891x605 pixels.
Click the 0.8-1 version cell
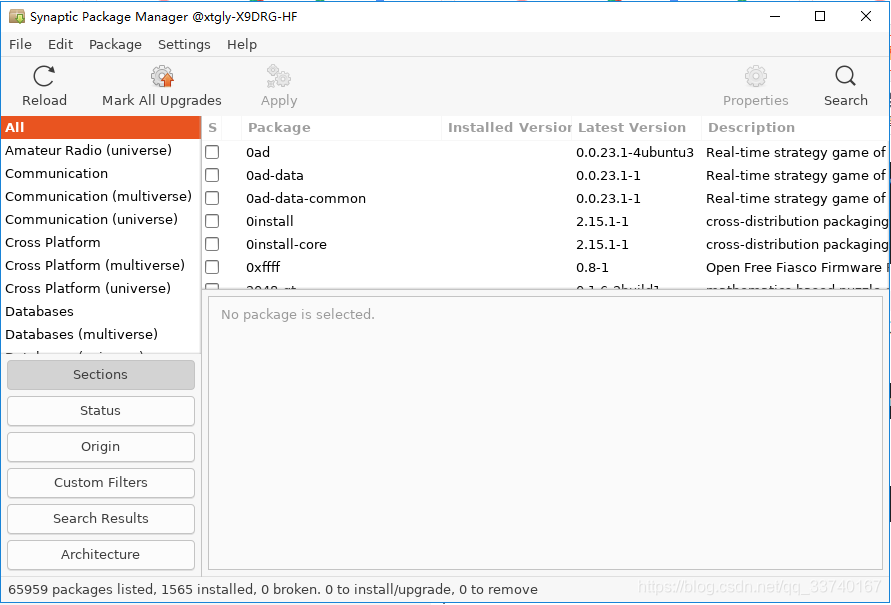coord(592,268)
